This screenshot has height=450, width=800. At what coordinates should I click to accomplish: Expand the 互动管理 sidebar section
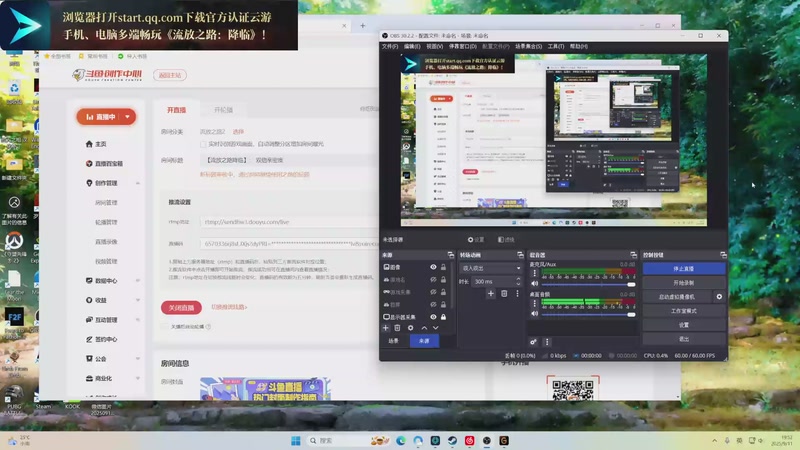pyautogui.click(x=138, y=320)
